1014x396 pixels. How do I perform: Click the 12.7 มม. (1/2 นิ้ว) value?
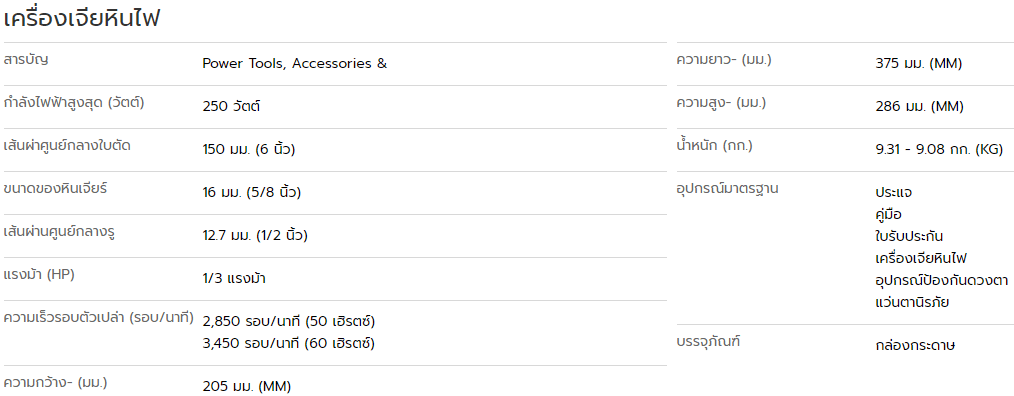[x=255, y=236]
